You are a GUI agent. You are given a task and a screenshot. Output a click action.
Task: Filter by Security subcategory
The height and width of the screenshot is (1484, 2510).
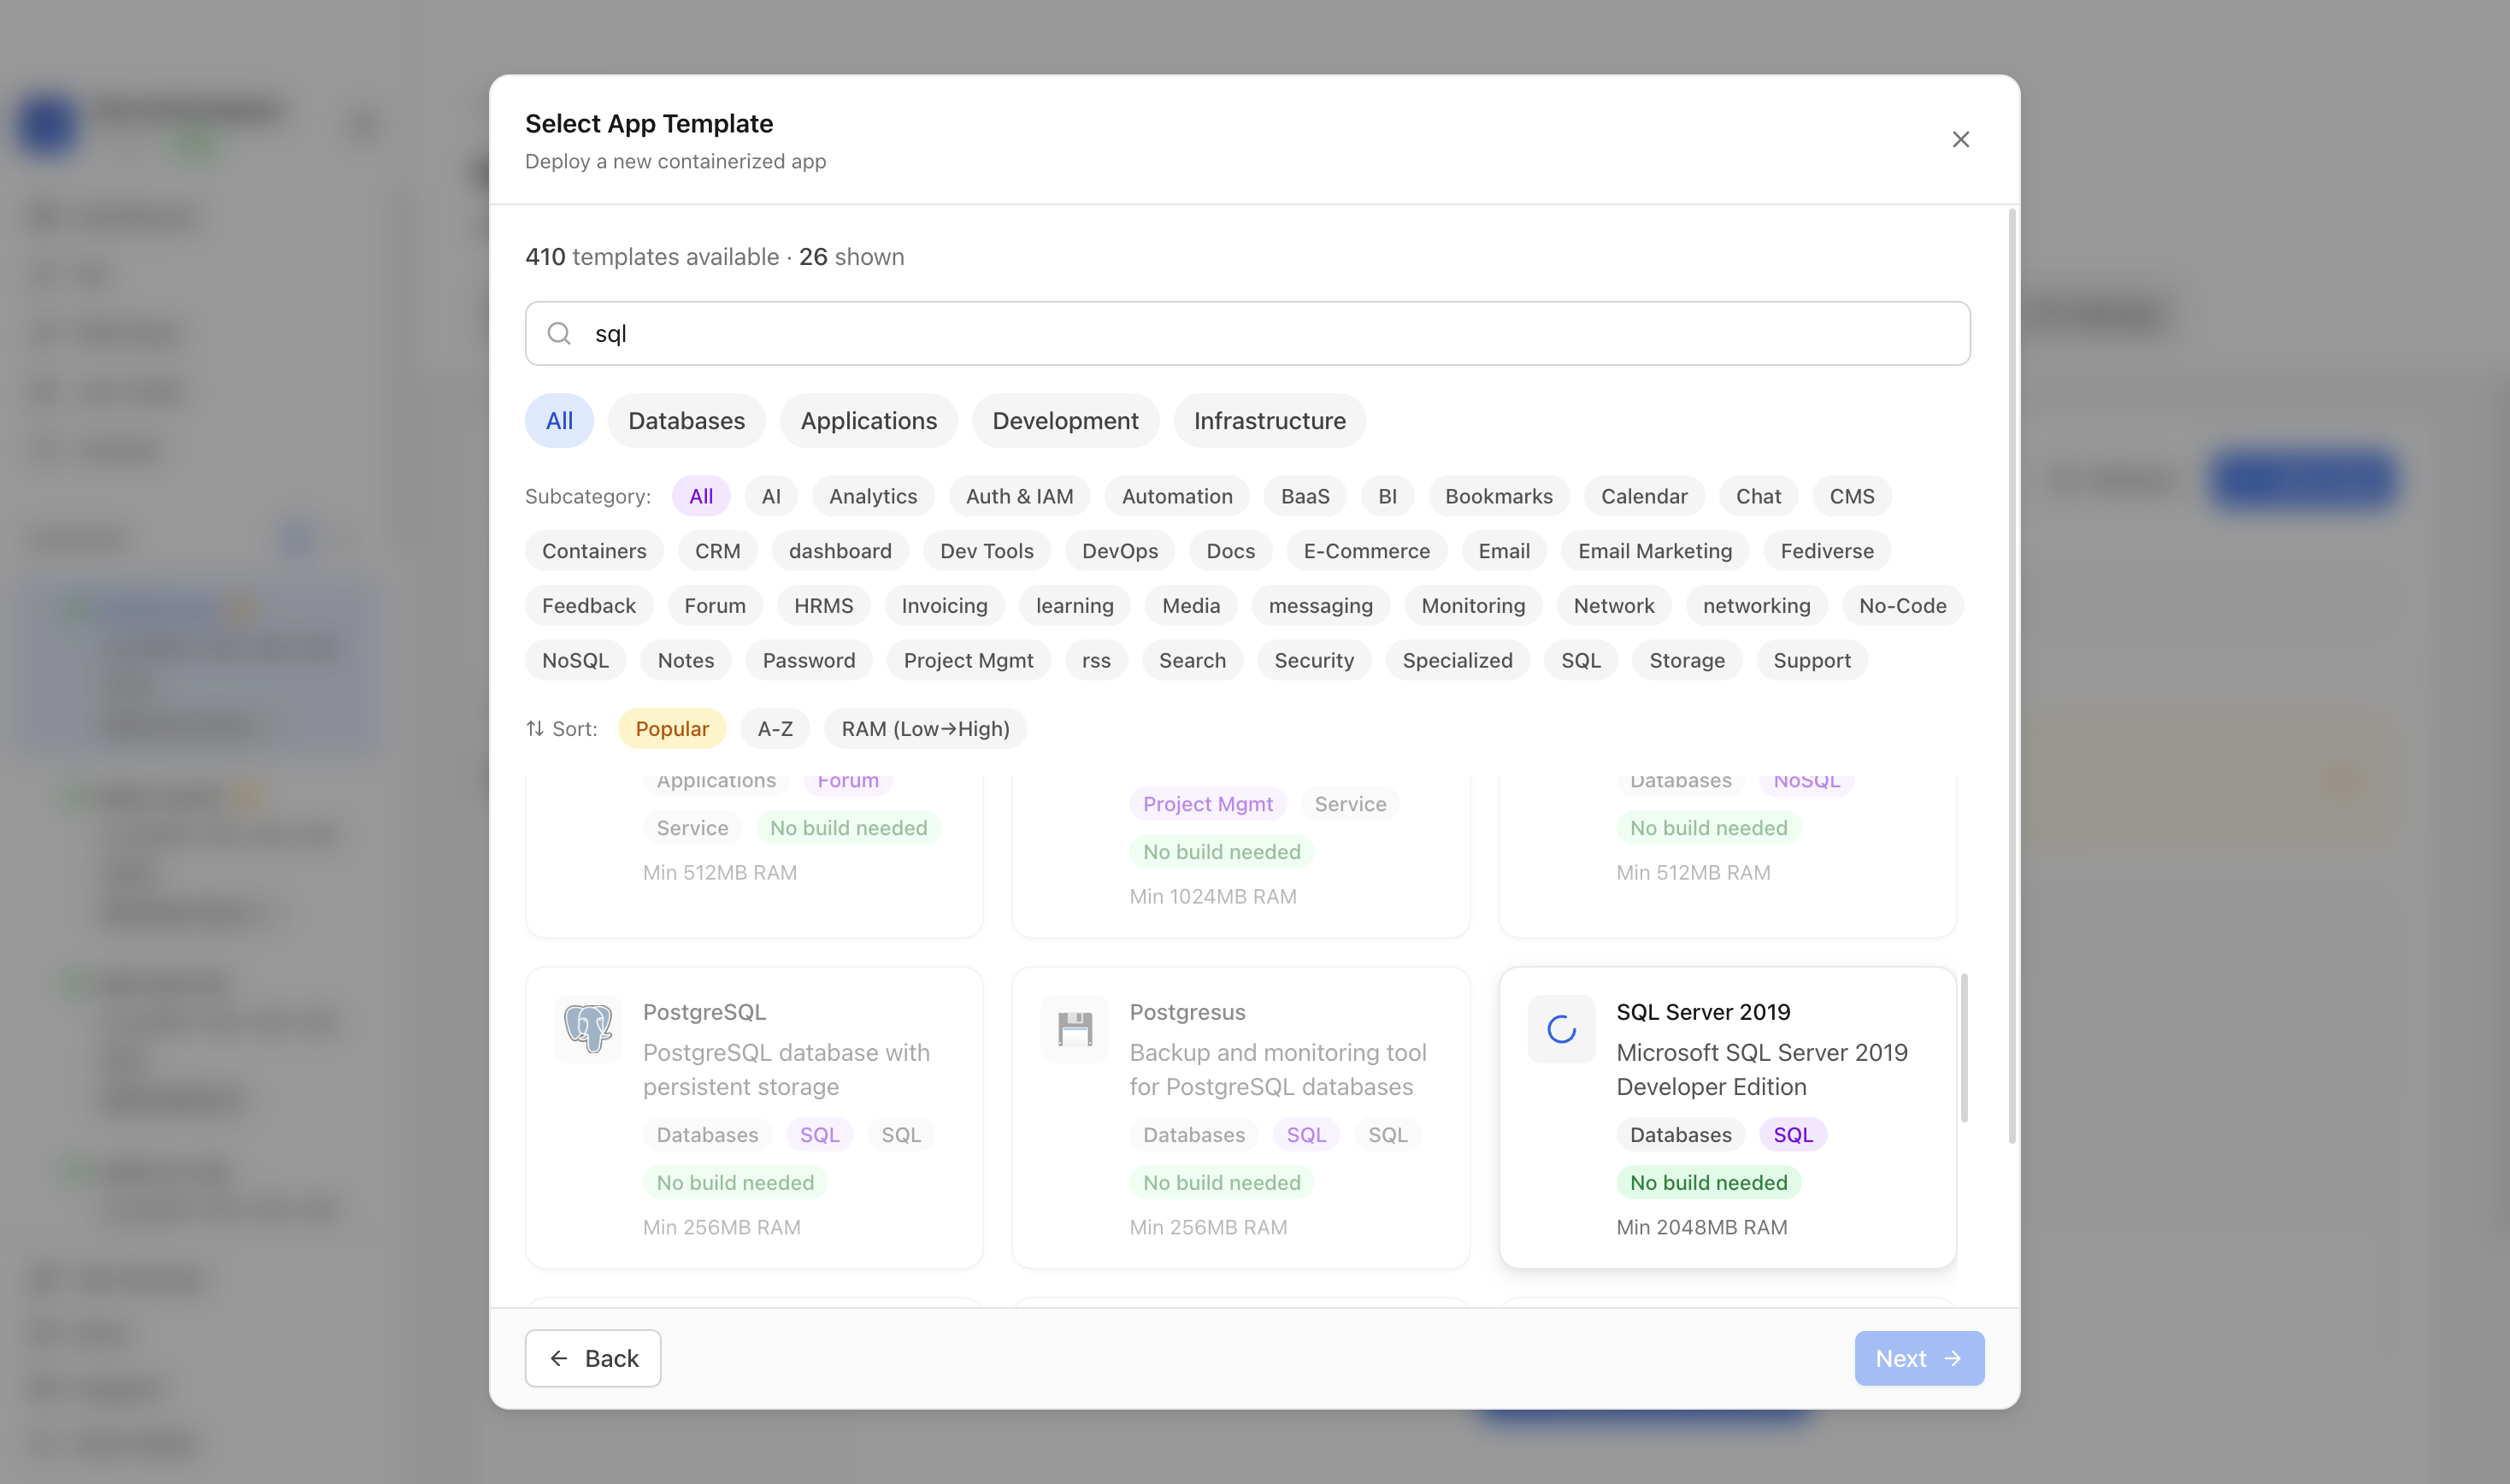[1313, 660]
